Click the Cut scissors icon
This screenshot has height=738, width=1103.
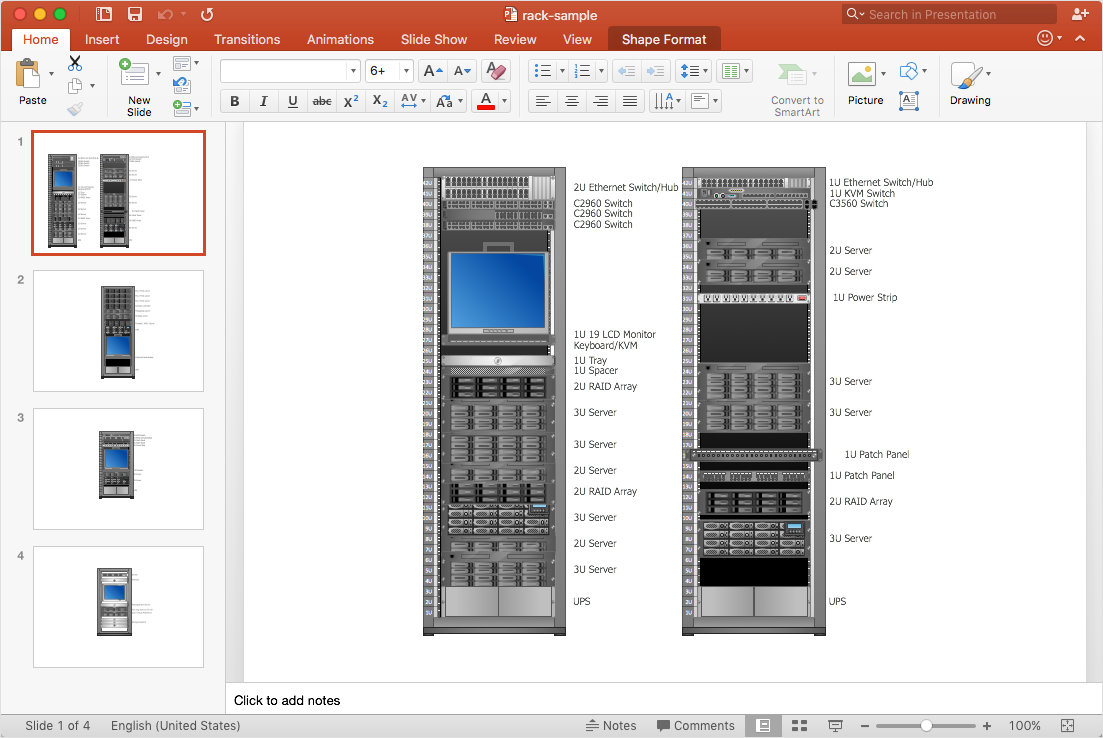75,63
